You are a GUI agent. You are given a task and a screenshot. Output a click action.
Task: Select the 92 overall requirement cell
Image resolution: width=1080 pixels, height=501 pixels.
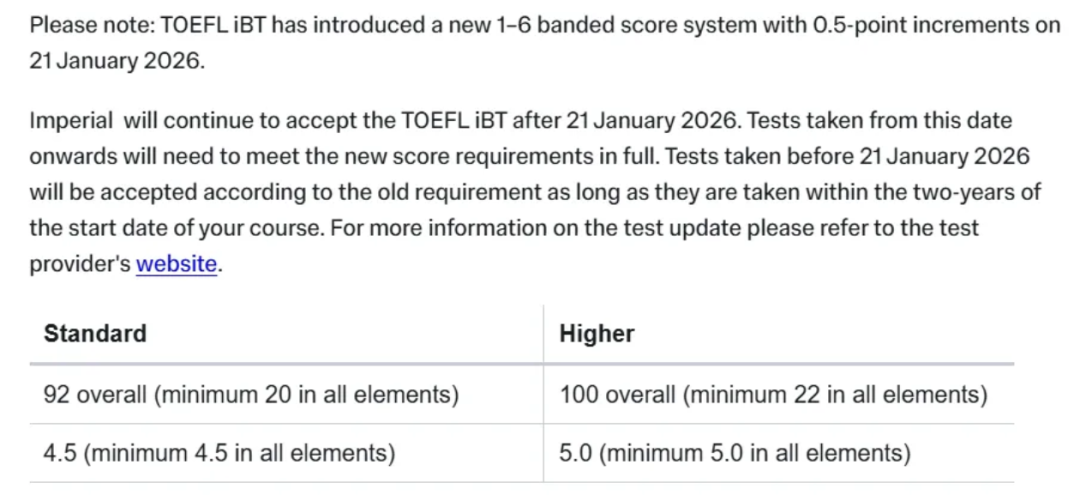tap(251, 394)
